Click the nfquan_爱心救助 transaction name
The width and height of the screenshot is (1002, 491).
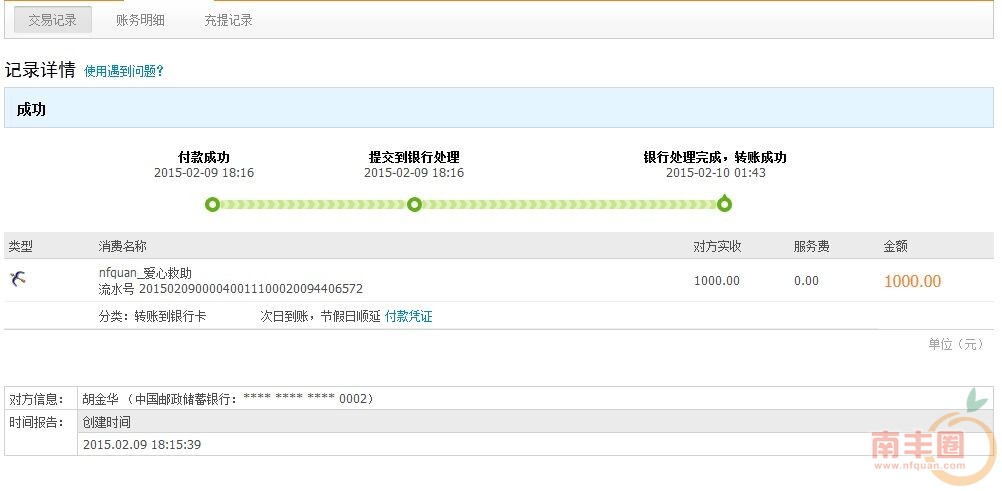(145, 273)
